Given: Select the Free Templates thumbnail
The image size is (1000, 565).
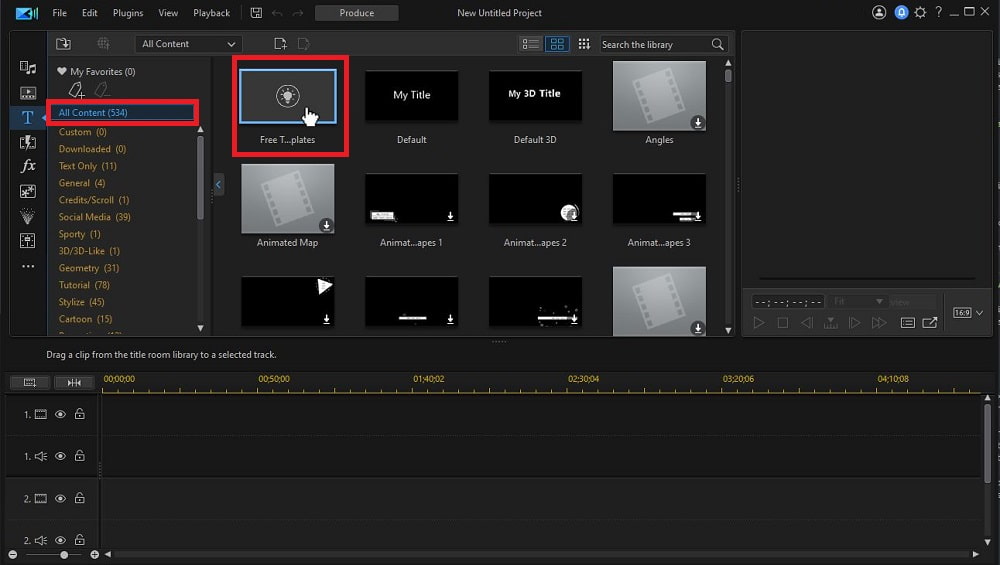Looking at the screenshot, I should (x=288, y=96).
